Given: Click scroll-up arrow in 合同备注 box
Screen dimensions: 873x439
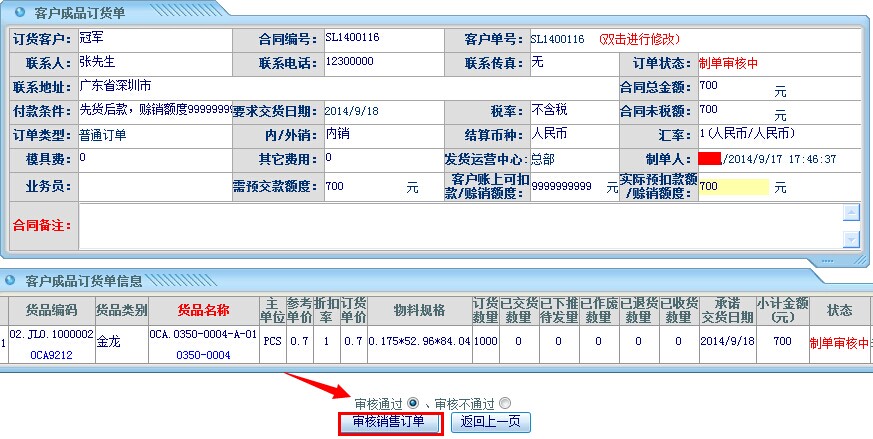Looking at the screenshot, I should click(x=851, y=212).
